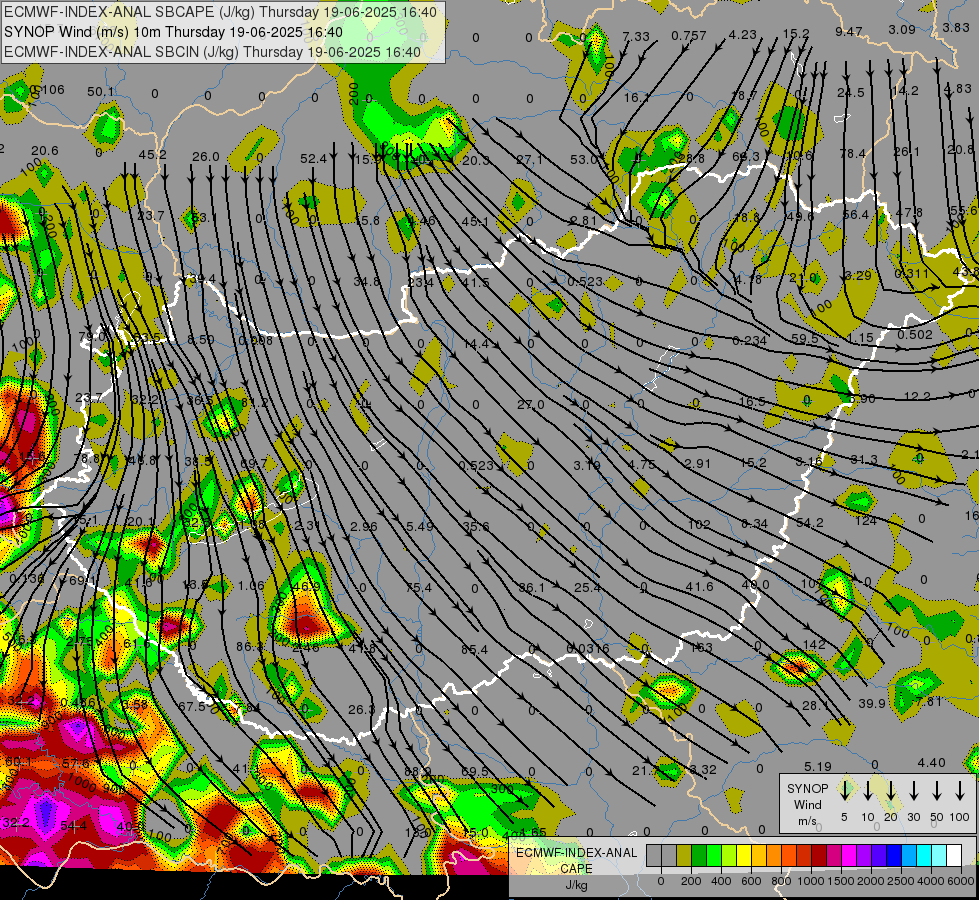Image resolution: width=979 pixels, height=900 pixels.
Task: Click the map value 59.5
Action: click(805, 339)
